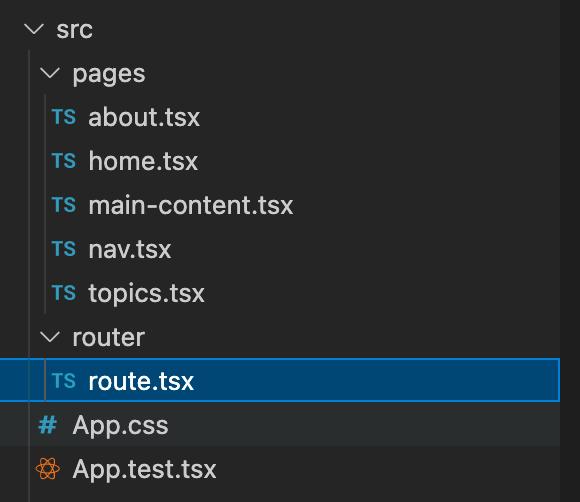Click the TS icon beside route.tsx
The width and height of the screenshot is (580, 502).
coord(64,381)
